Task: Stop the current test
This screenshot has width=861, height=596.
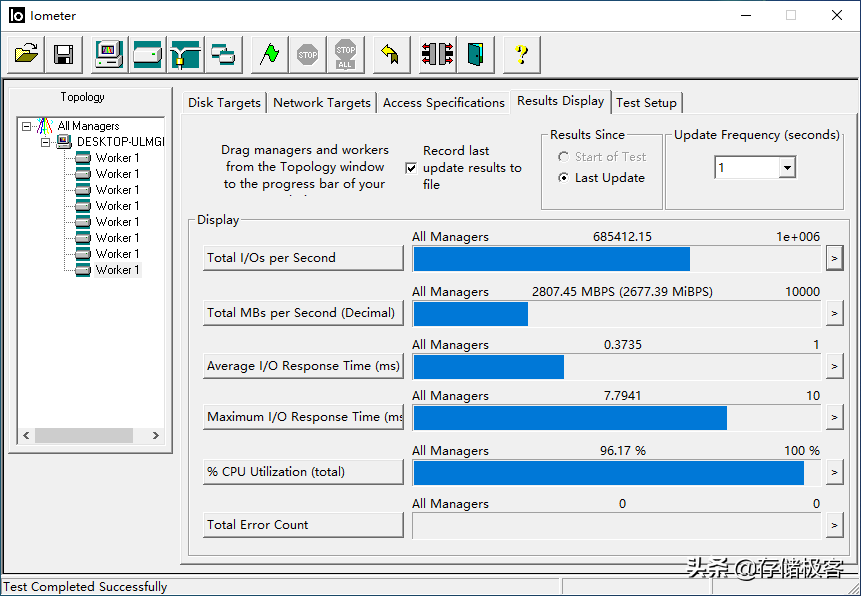Action: coord(308,54)
